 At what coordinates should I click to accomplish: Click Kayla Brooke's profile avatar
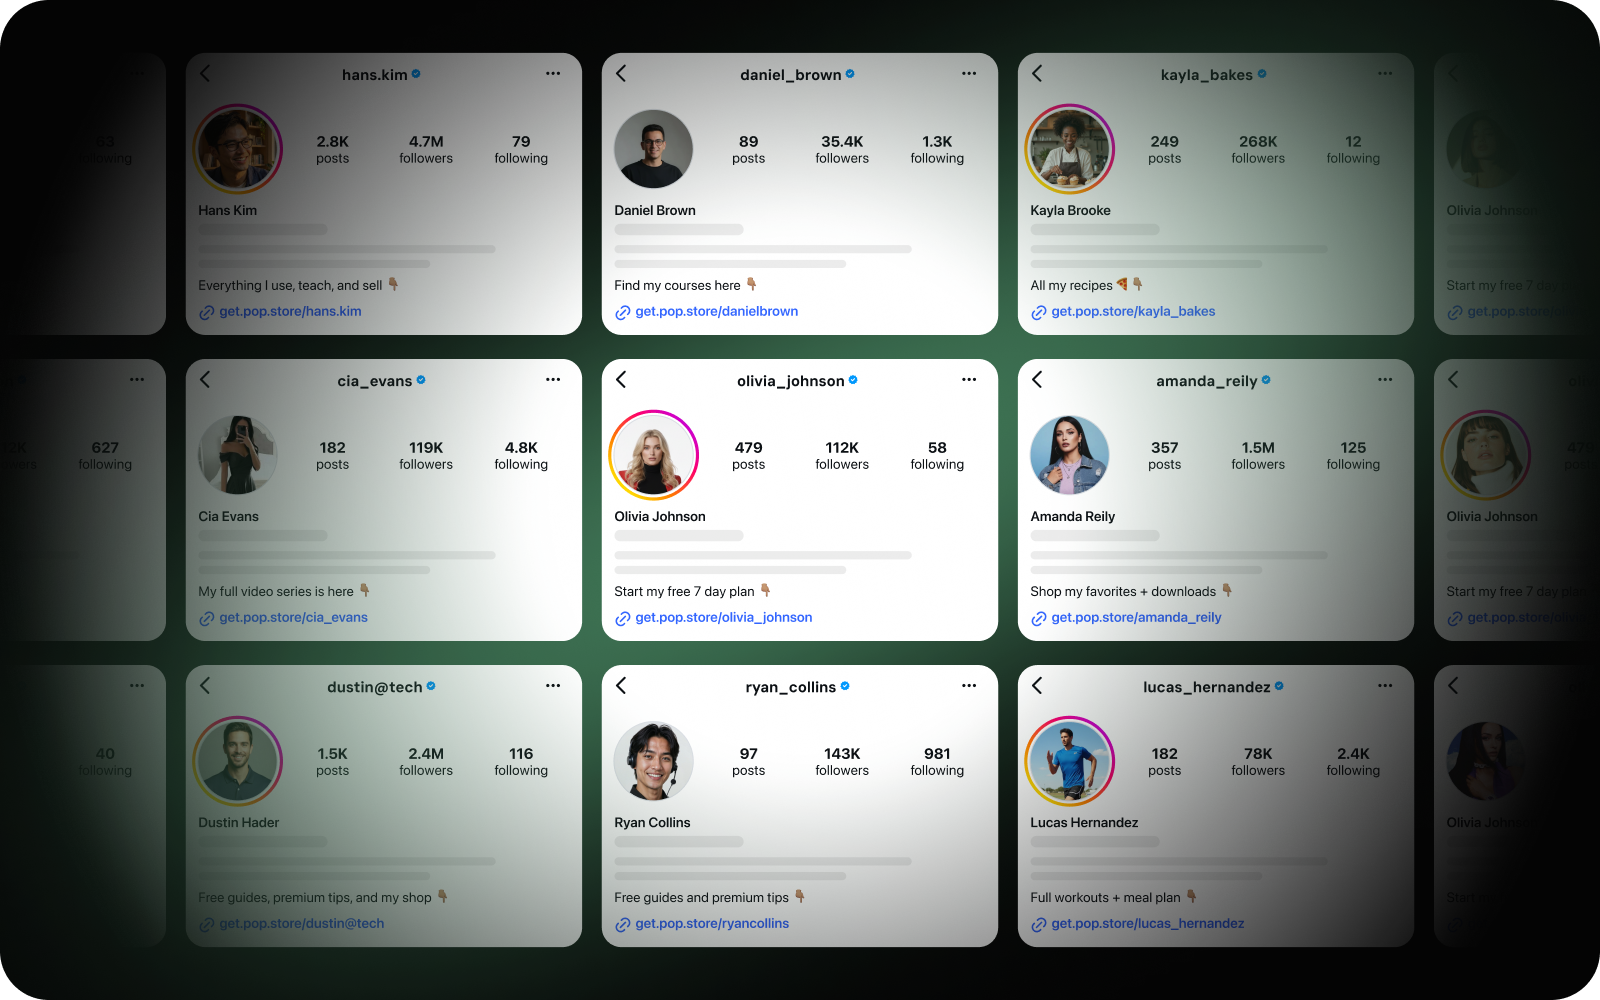[1070, 149]
